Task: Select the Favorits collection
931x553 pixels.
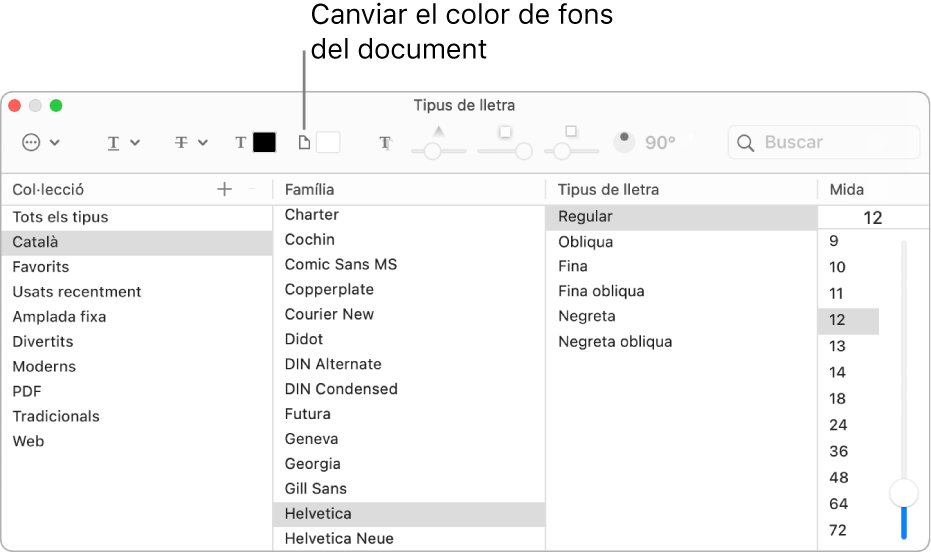Action: [x=137, y=267]
